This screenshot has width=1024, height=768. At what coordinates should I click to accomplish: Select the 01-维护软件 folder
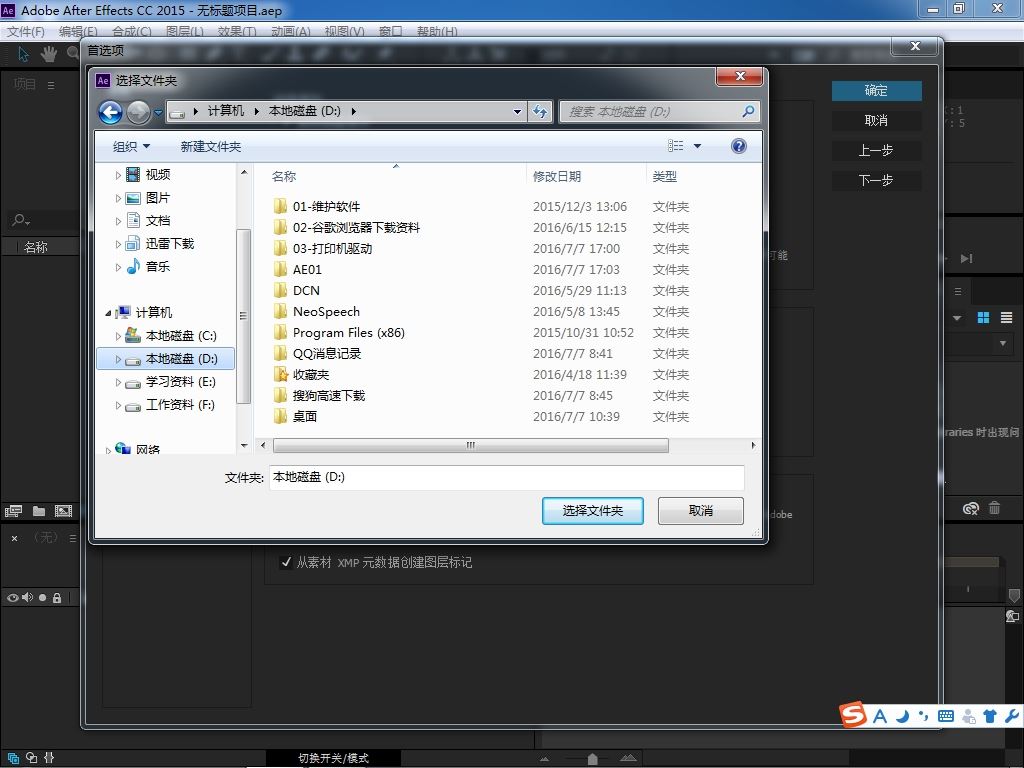click(x=326, y=206)
